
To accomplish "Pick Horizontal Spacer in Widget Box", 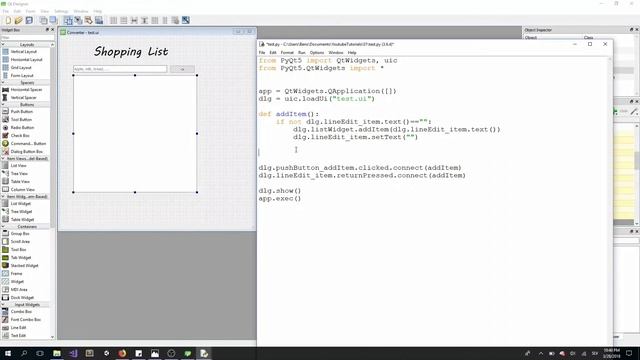I will point(25,89).
